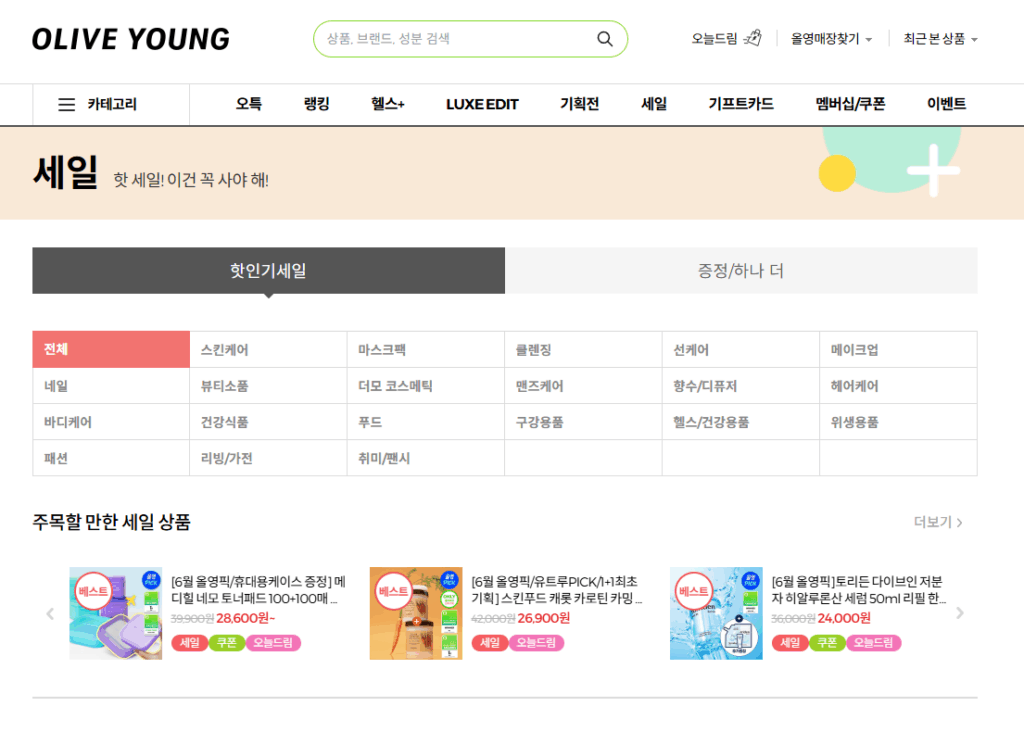Open the 멤버십/쿠폰 menu item
The width and height of the screenshot is (1024, 732).
click(850, 104)
